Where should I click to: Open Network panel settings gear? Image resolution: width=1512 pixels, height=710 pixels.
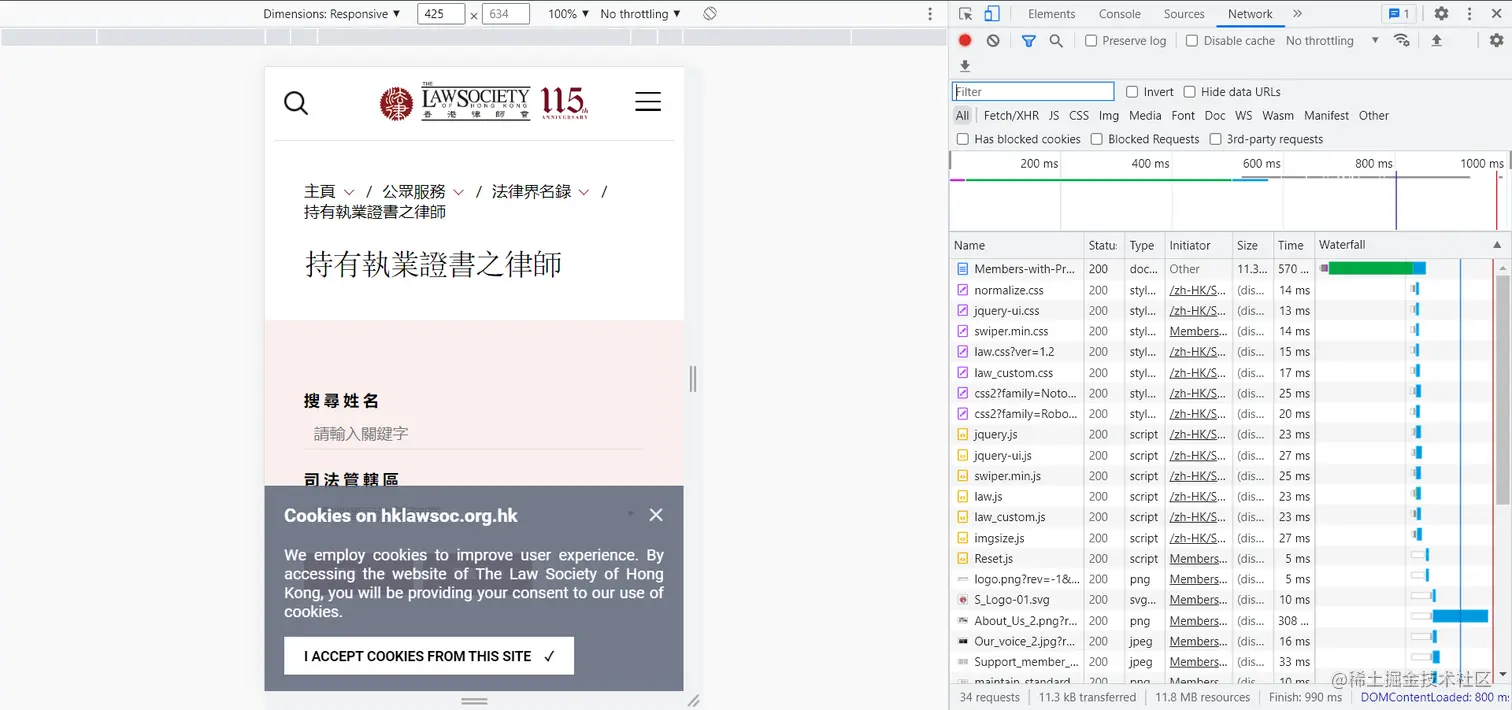1496,41
